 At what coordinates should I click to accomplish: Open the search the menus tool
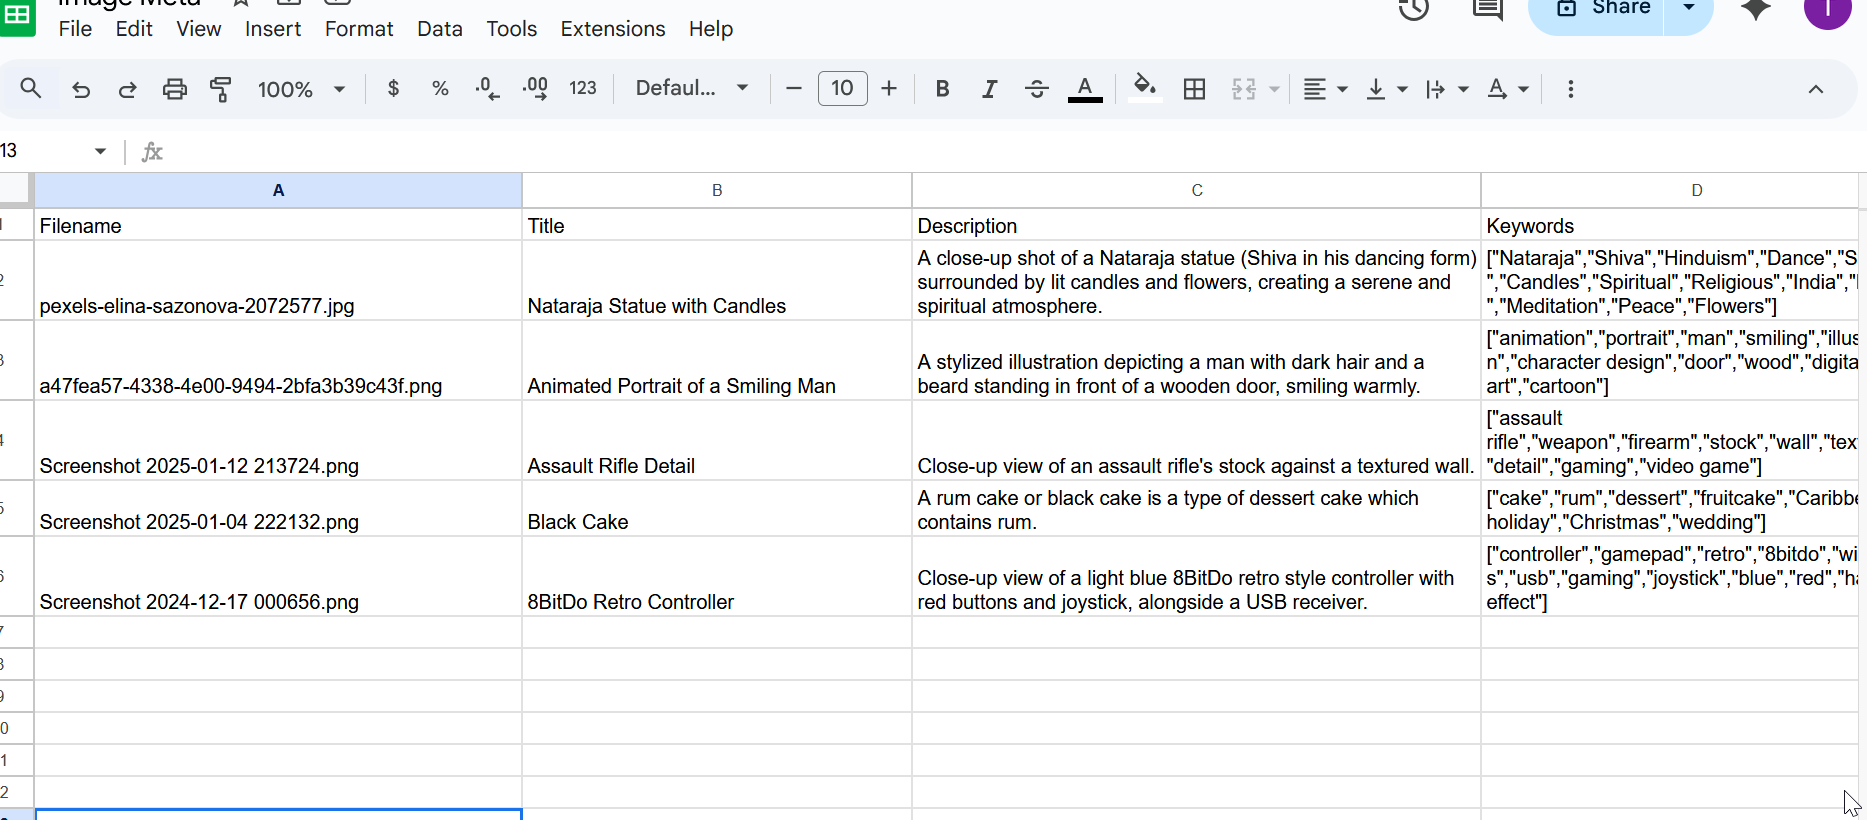(31, 89)
